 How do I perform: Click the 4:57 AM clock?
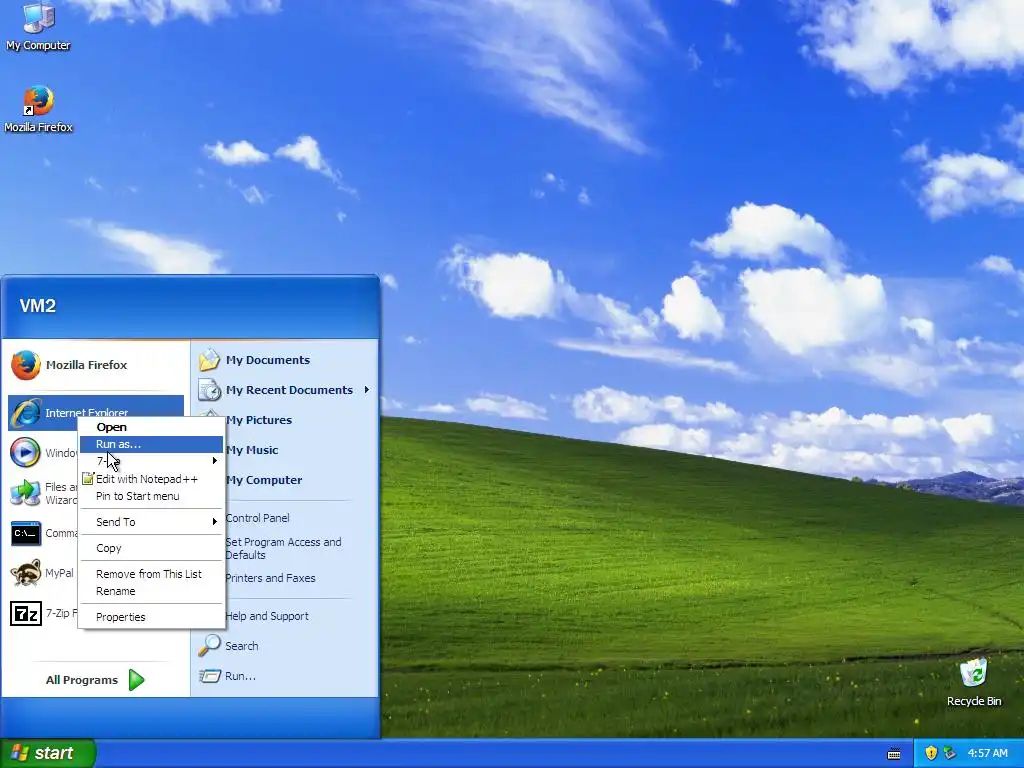[x=987, y=753]
